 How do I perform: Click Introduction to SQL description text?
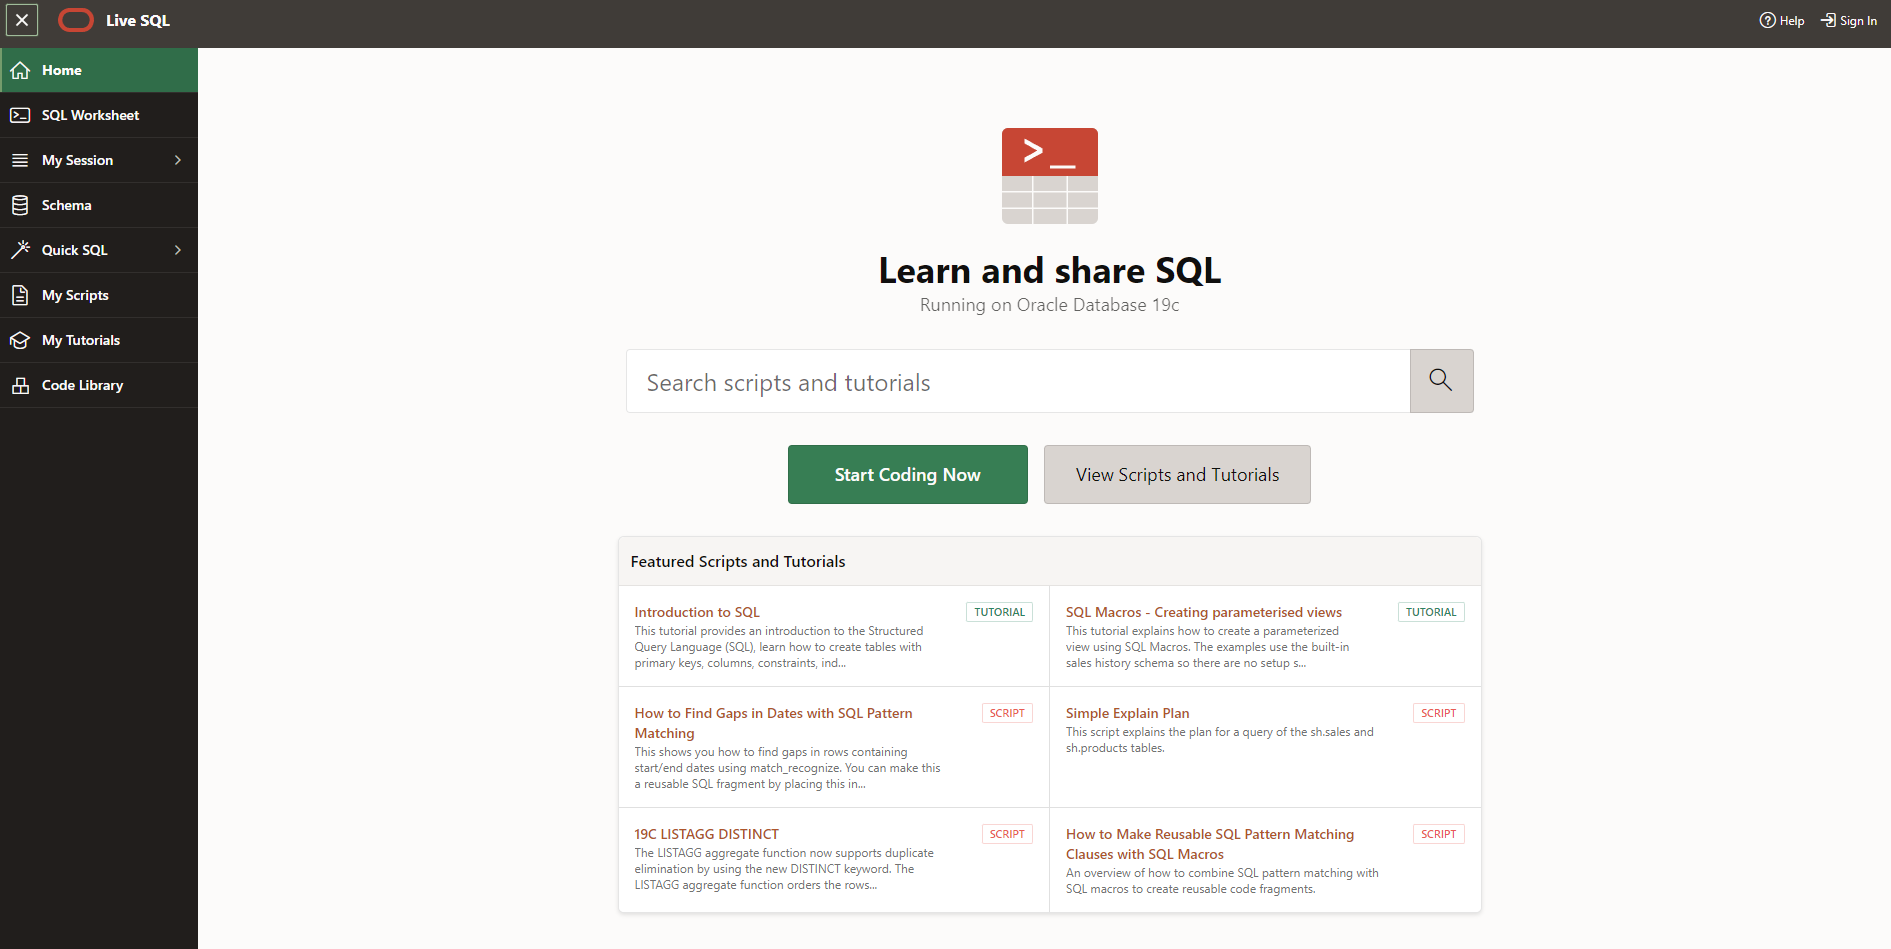779,647
